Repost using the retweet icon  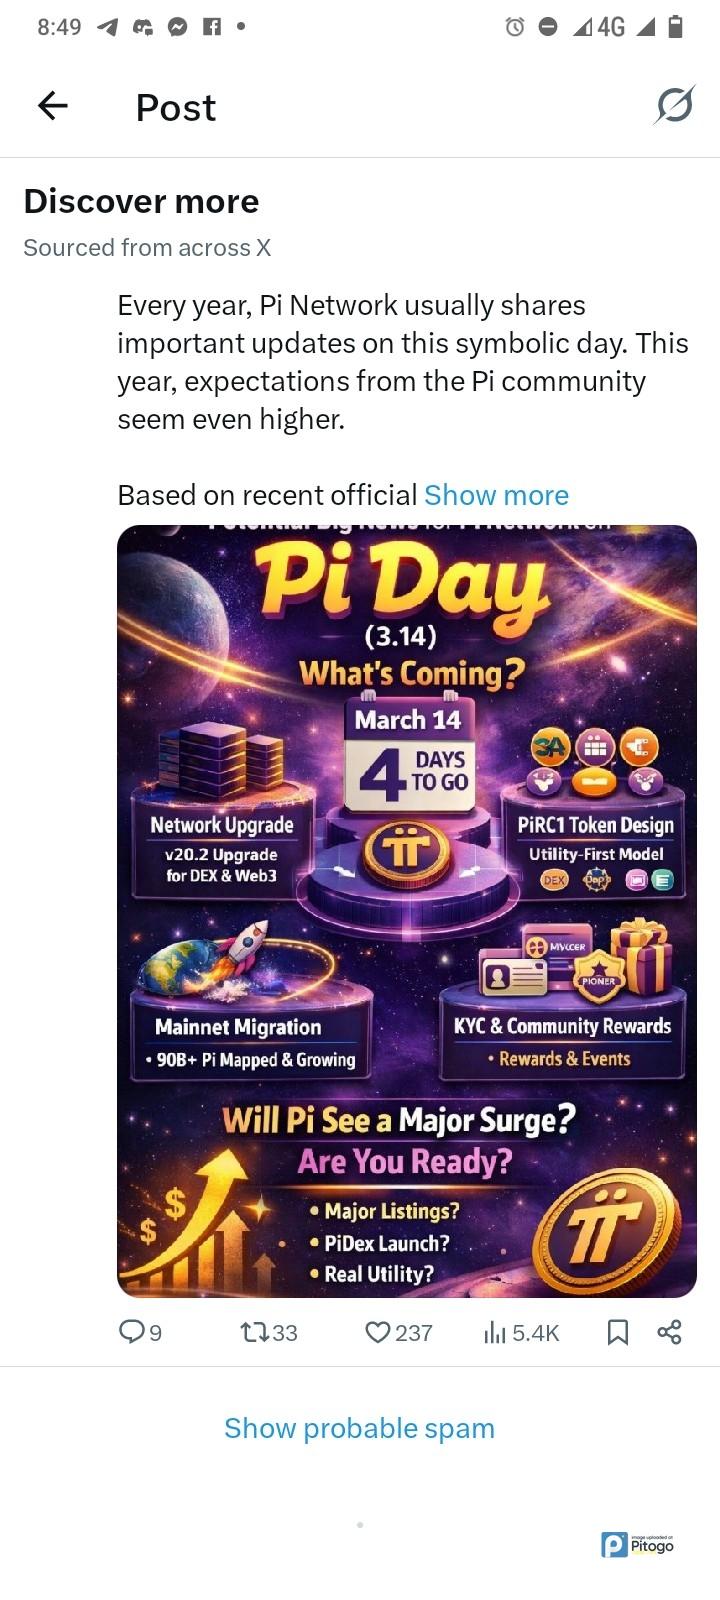coord(254,1331)
